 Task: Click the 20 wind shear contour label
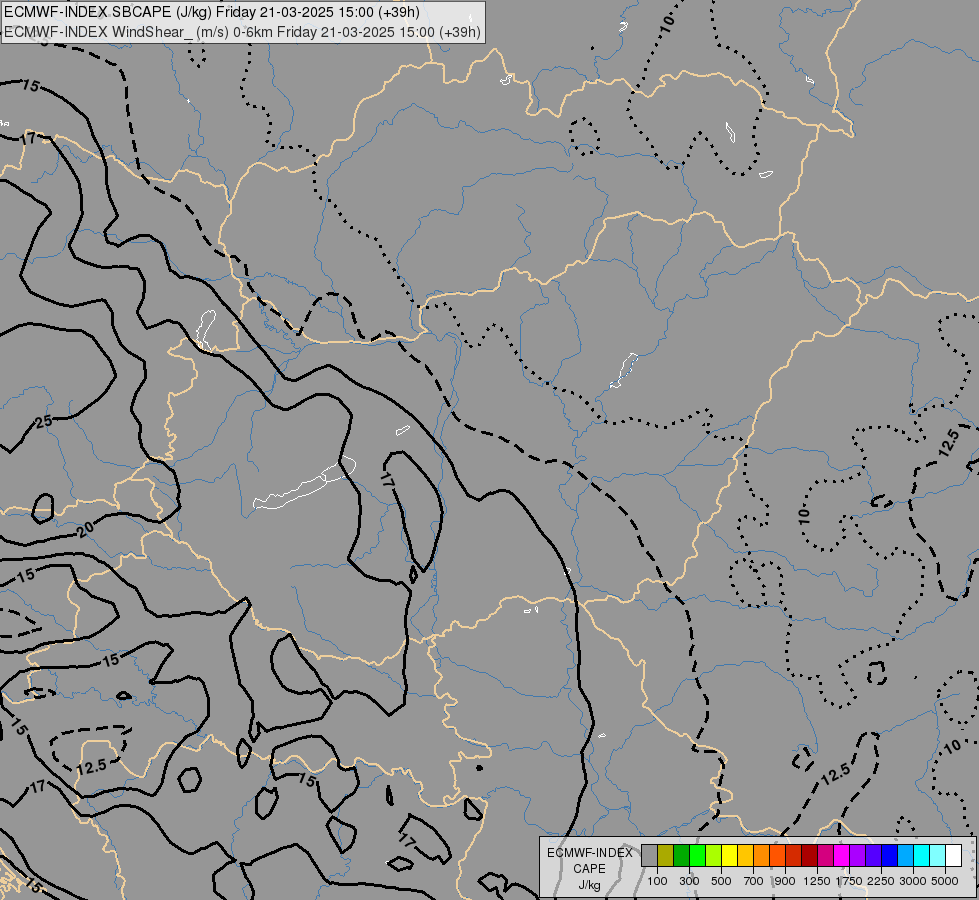coord(85,530)
